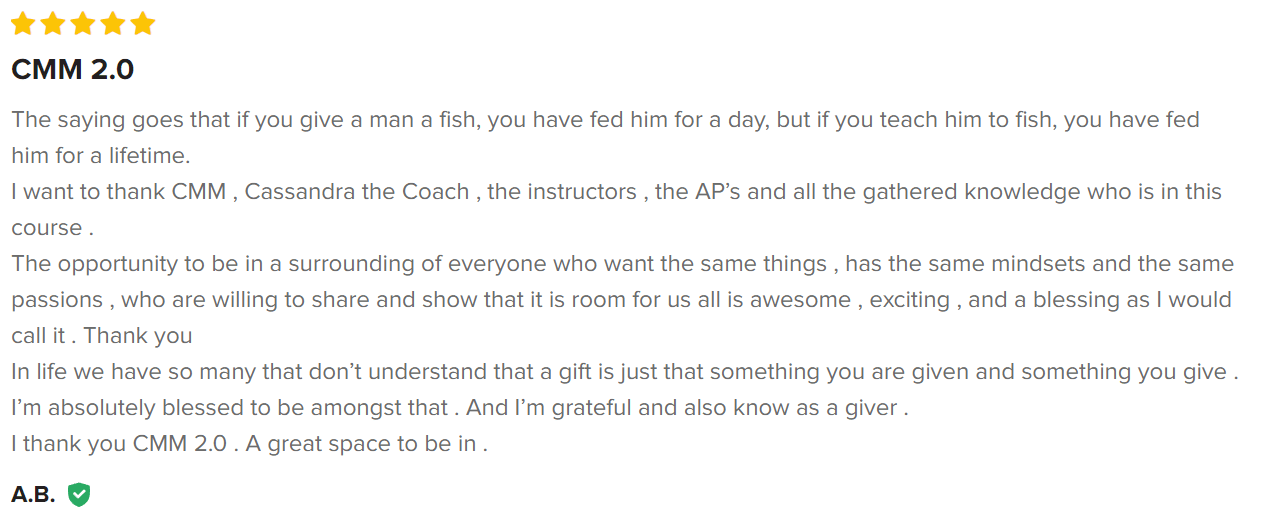Screen dimensions: 1274x521
Task: Click the lone word 'course .' line
Action: click(x=52, y=228)
